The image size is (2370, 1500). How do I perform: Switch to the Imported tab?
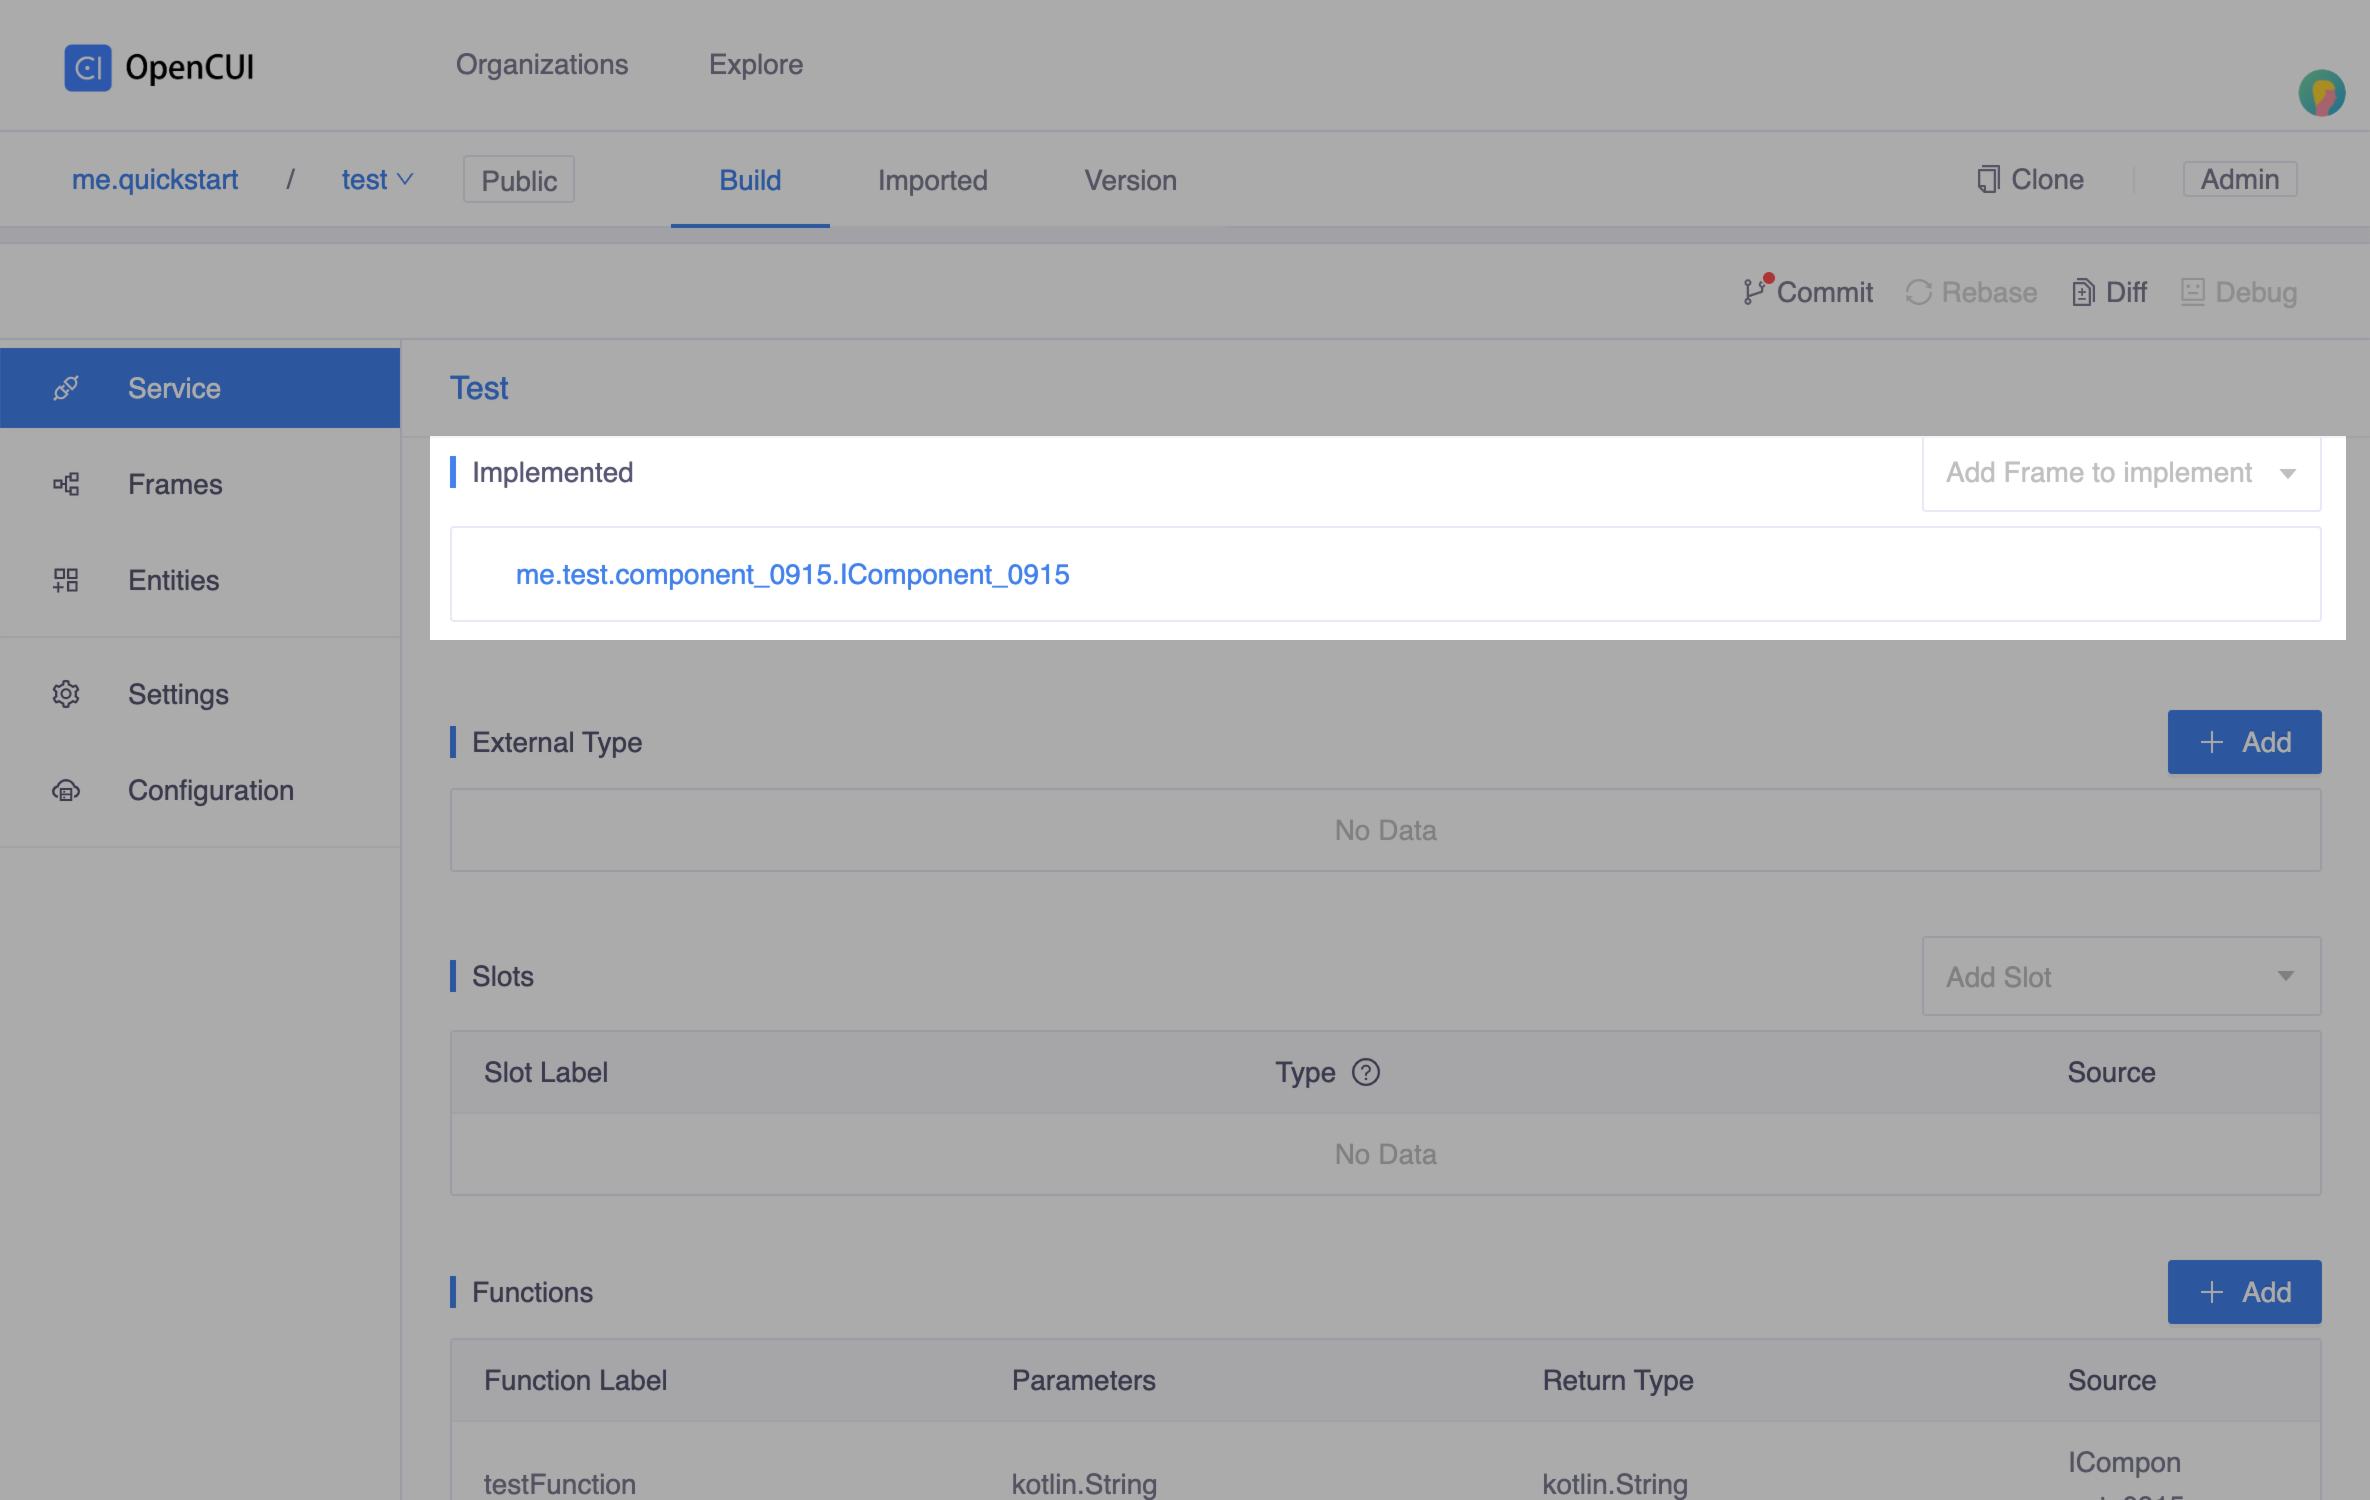[931, 180]
